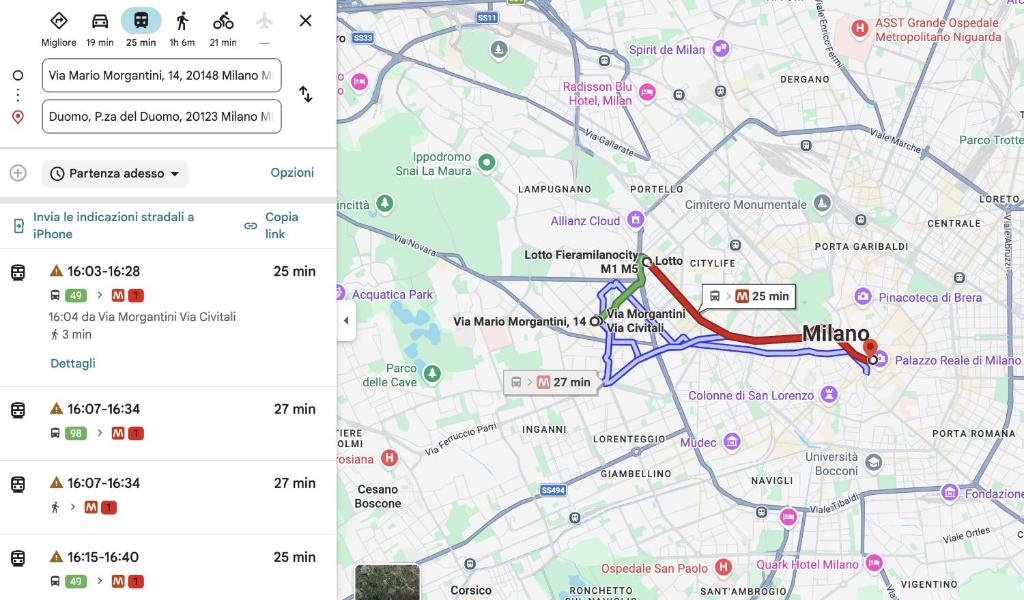This screenshot has width=1024, height=600.
Task: Select the public transit mode, 25 min
Action: [141, 29]
